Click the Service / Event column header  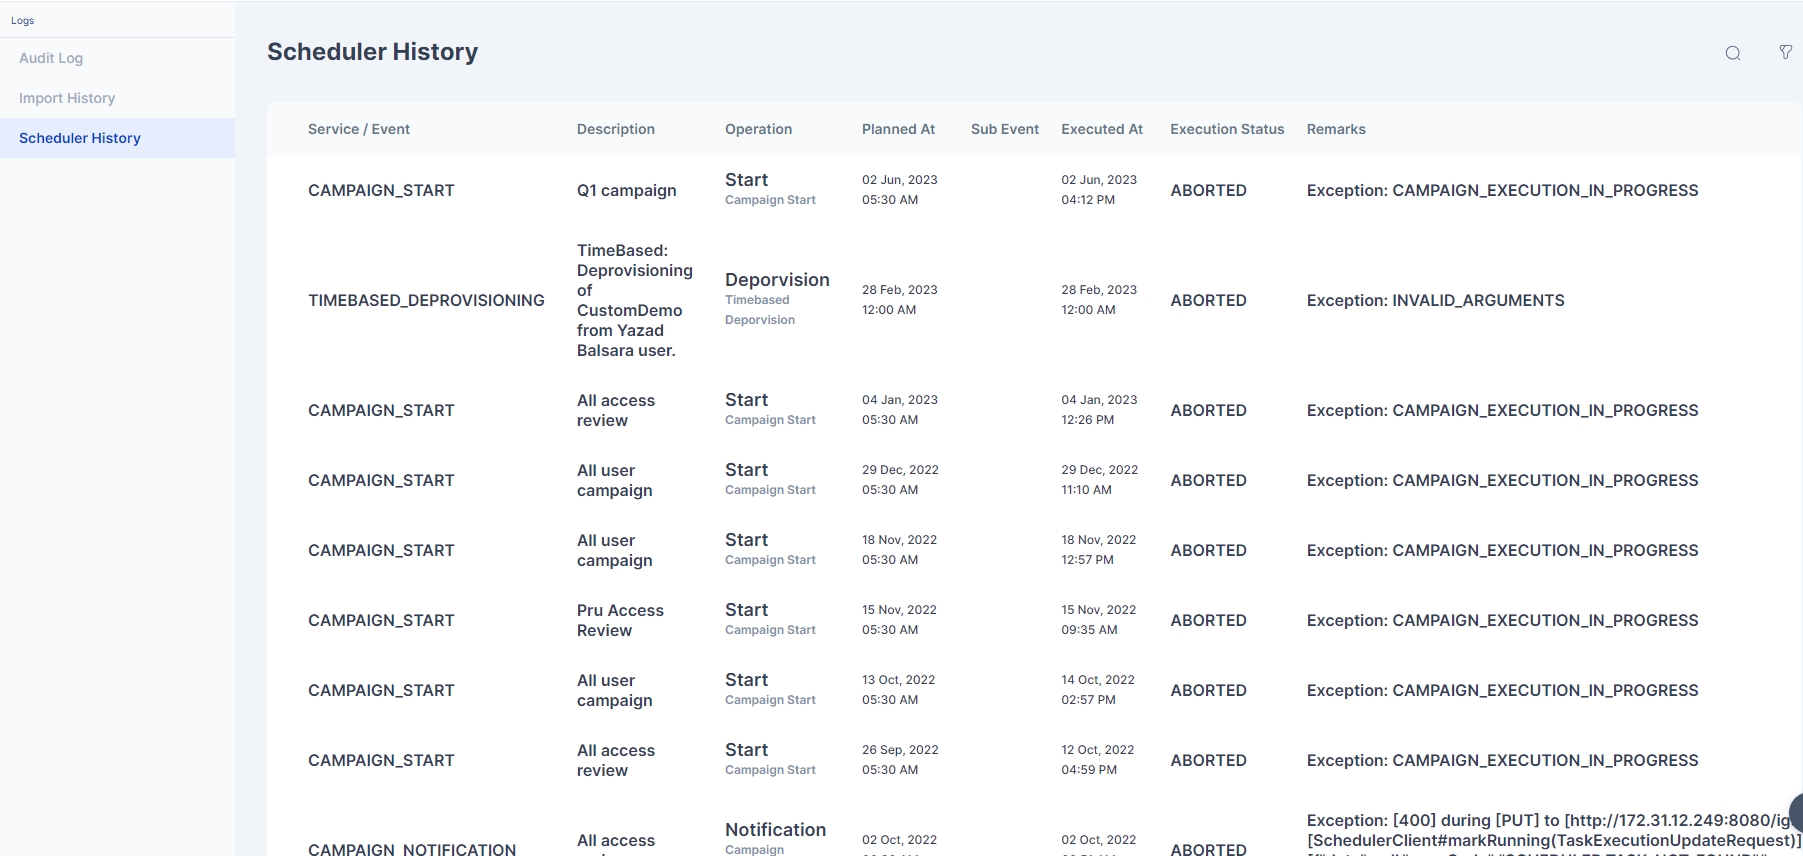[359, 129]
